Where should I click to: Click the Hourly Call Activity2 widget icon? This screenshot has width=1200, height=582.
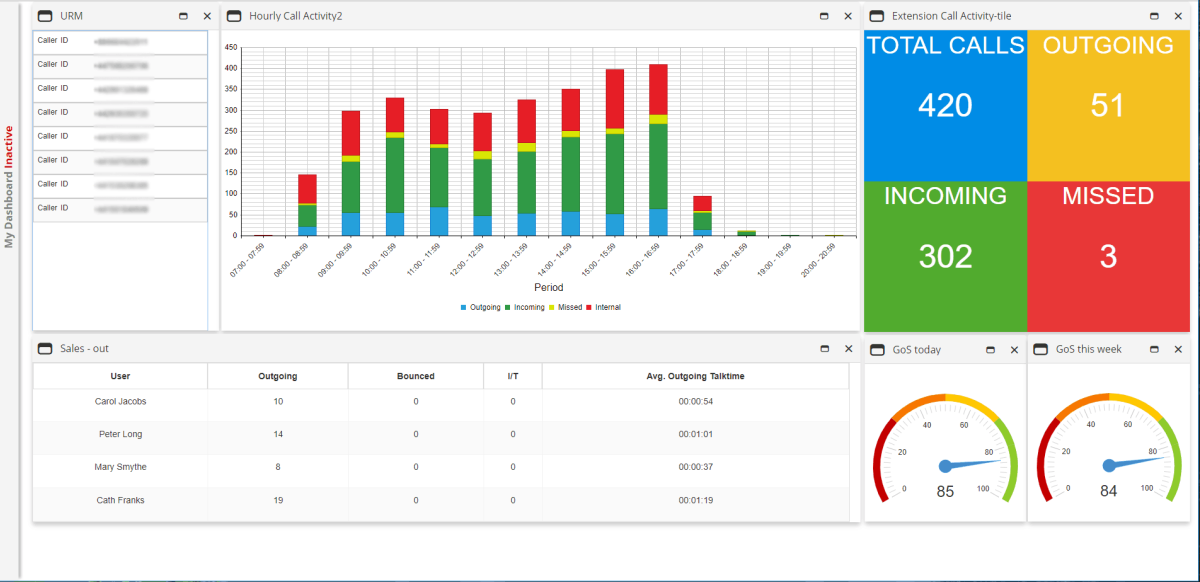coord(233,15)
